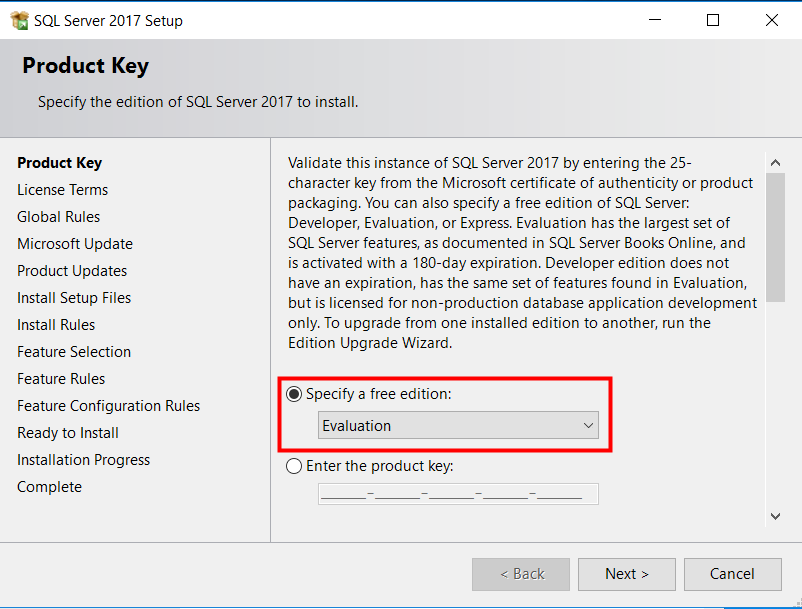Minimize the SQL Server 2017 Setup window
Image resolution: width=802 pixels, height=609 pixels.
tap(654, 20)
